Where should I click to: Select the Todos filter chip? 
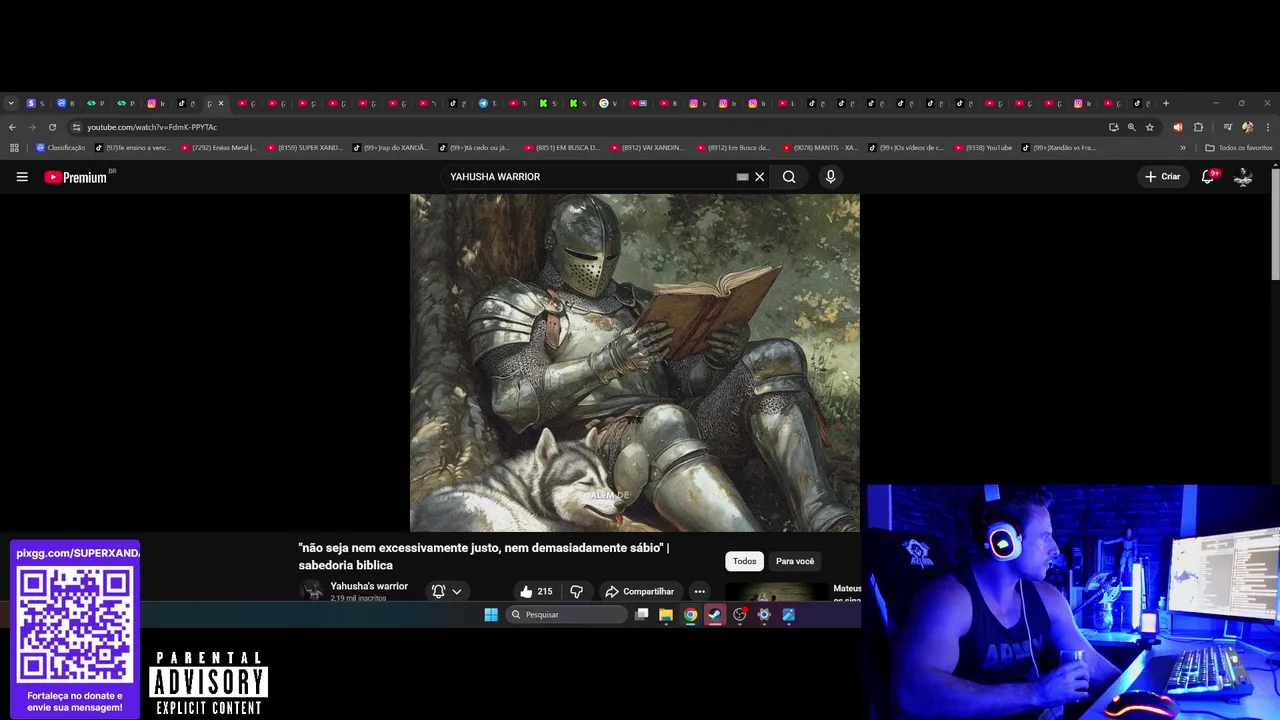coord(744,561)
